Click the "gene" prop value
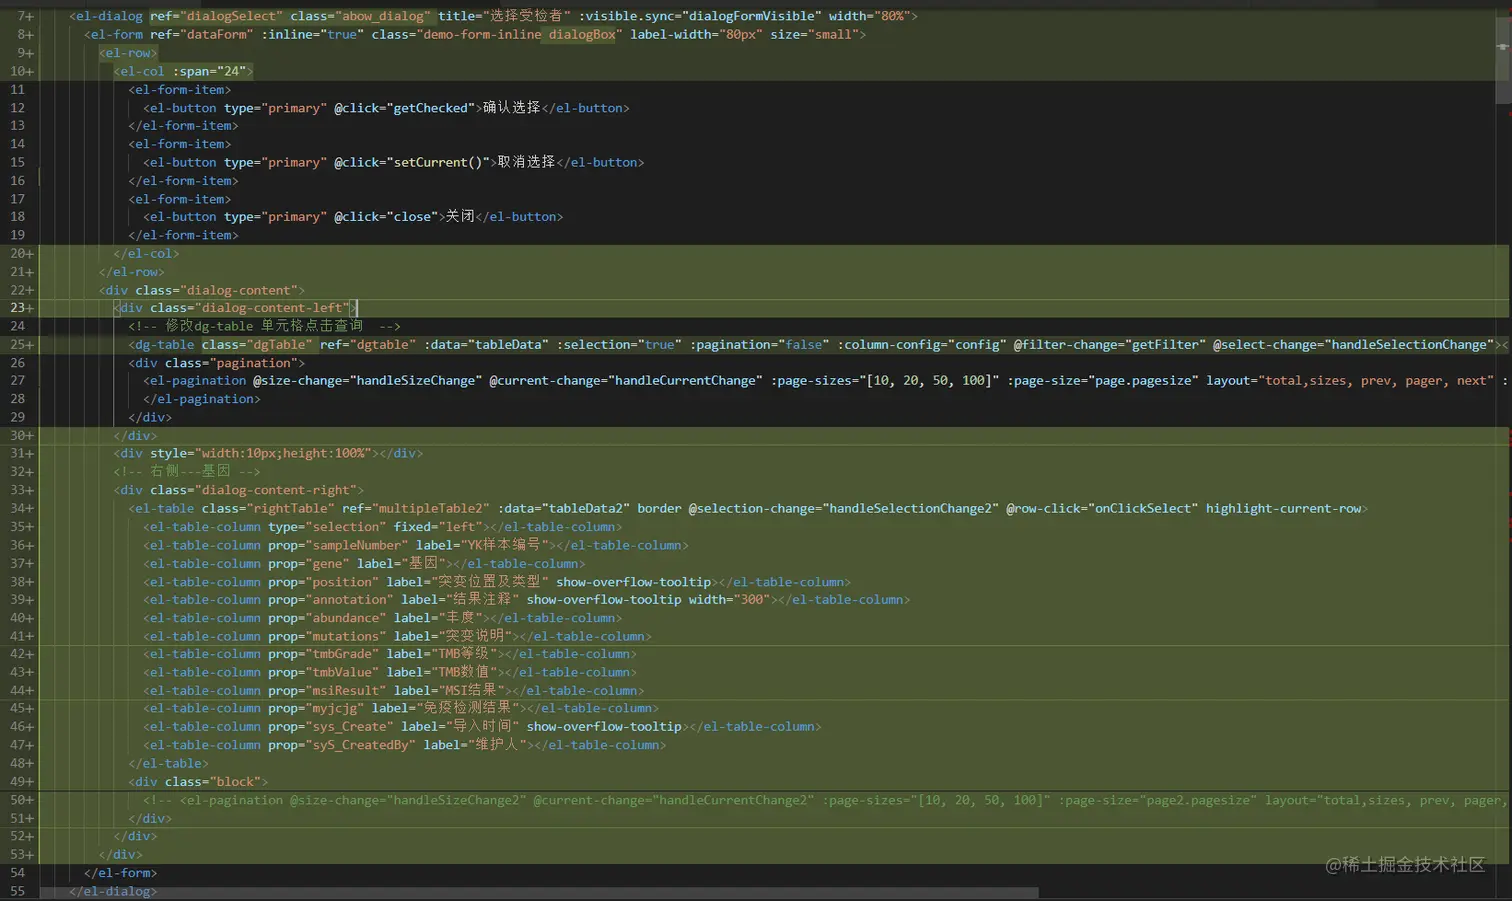The width and height of the screenshot is (1512, 901). (327, 563)
